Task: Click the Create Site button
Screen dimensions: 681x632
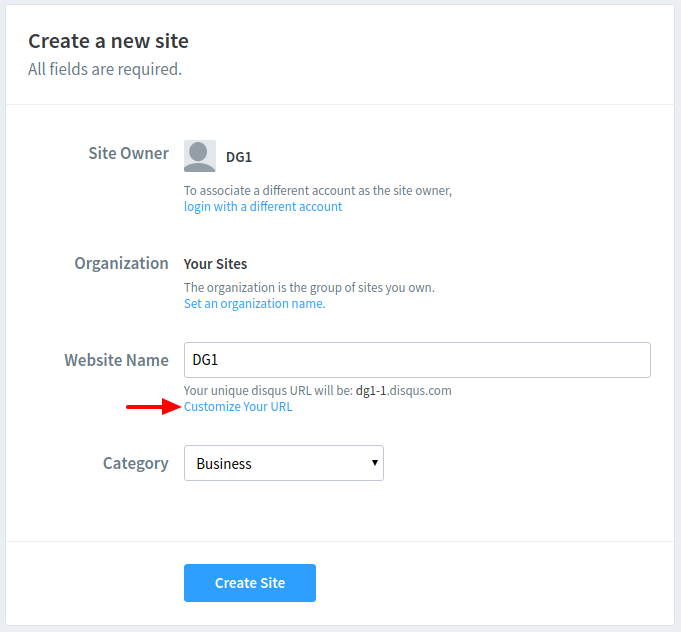Action: click(250, 583)
